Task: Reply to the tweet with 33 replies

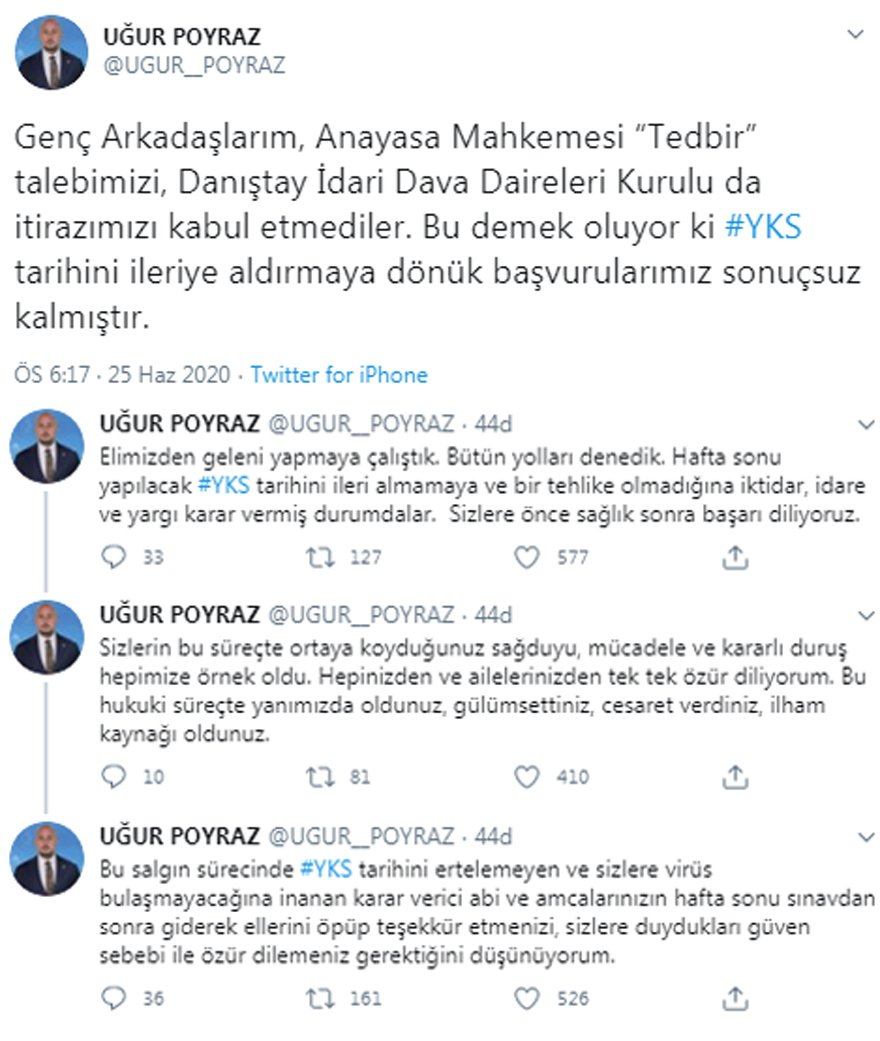Action: [116, 558]
